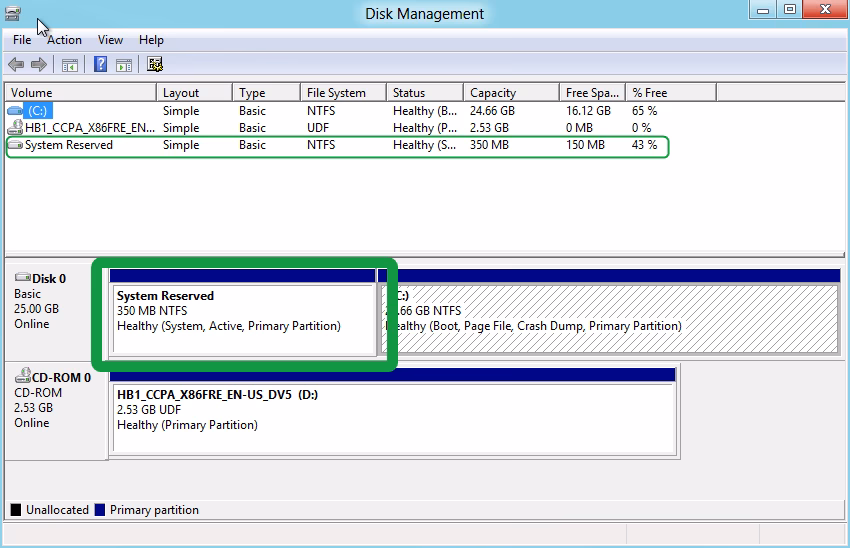Click the Forward arrow toolbar icon
Screen dimensions: 850x548
pyautogui.click(x=38, y=65)
